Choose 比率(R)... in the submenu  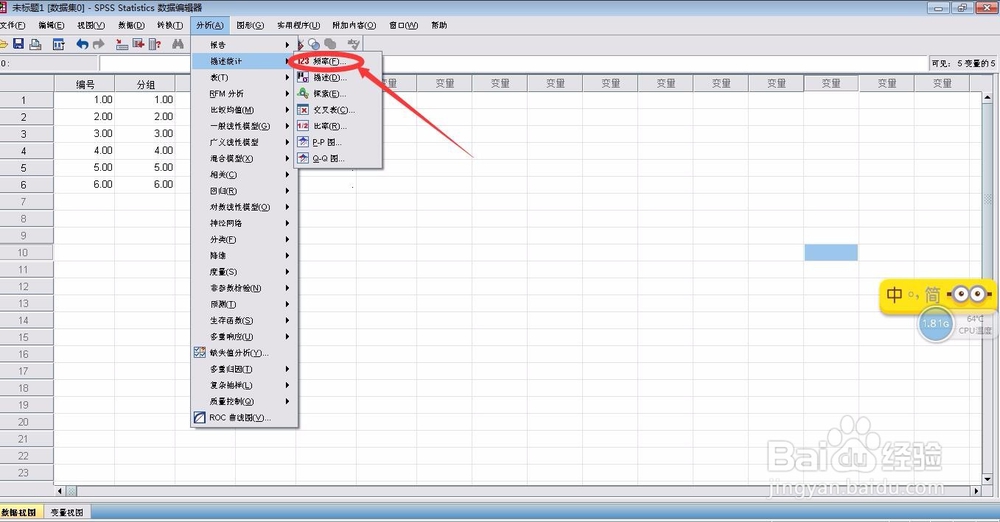click(x=337, y=126)
